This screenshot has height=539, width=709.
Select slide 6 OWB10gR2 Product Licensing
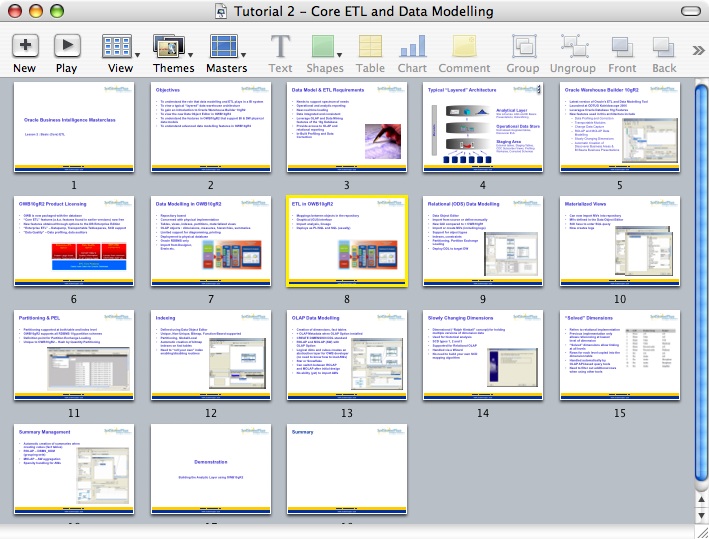click(x=74, y=241)
